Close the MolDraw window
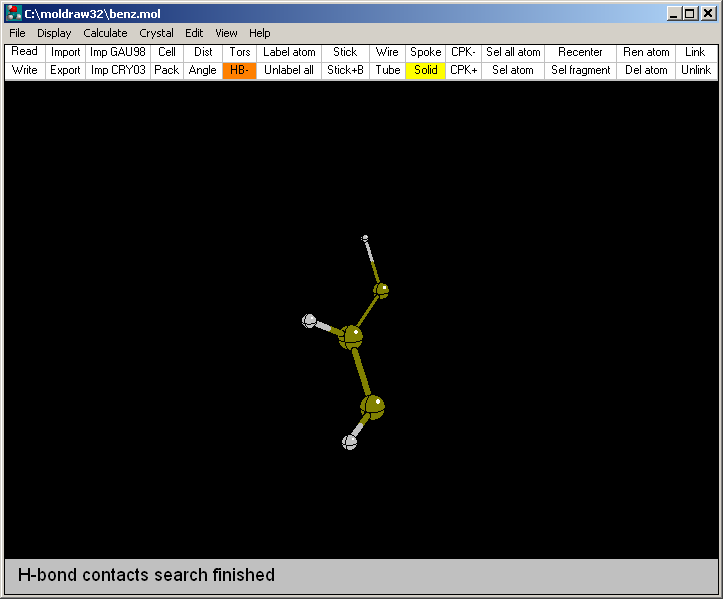Viewport: 723px width, 599px height. 708,14
